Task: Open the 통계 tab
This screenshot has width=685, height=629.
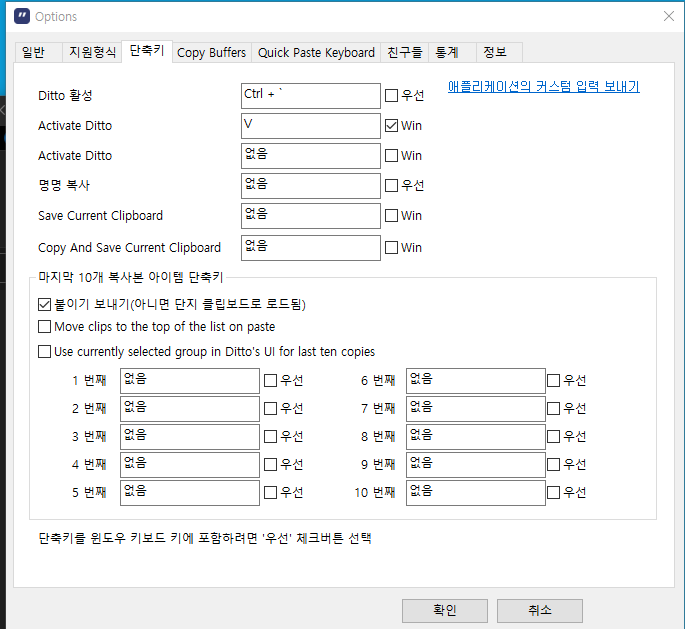Action: tap(452, 52)
